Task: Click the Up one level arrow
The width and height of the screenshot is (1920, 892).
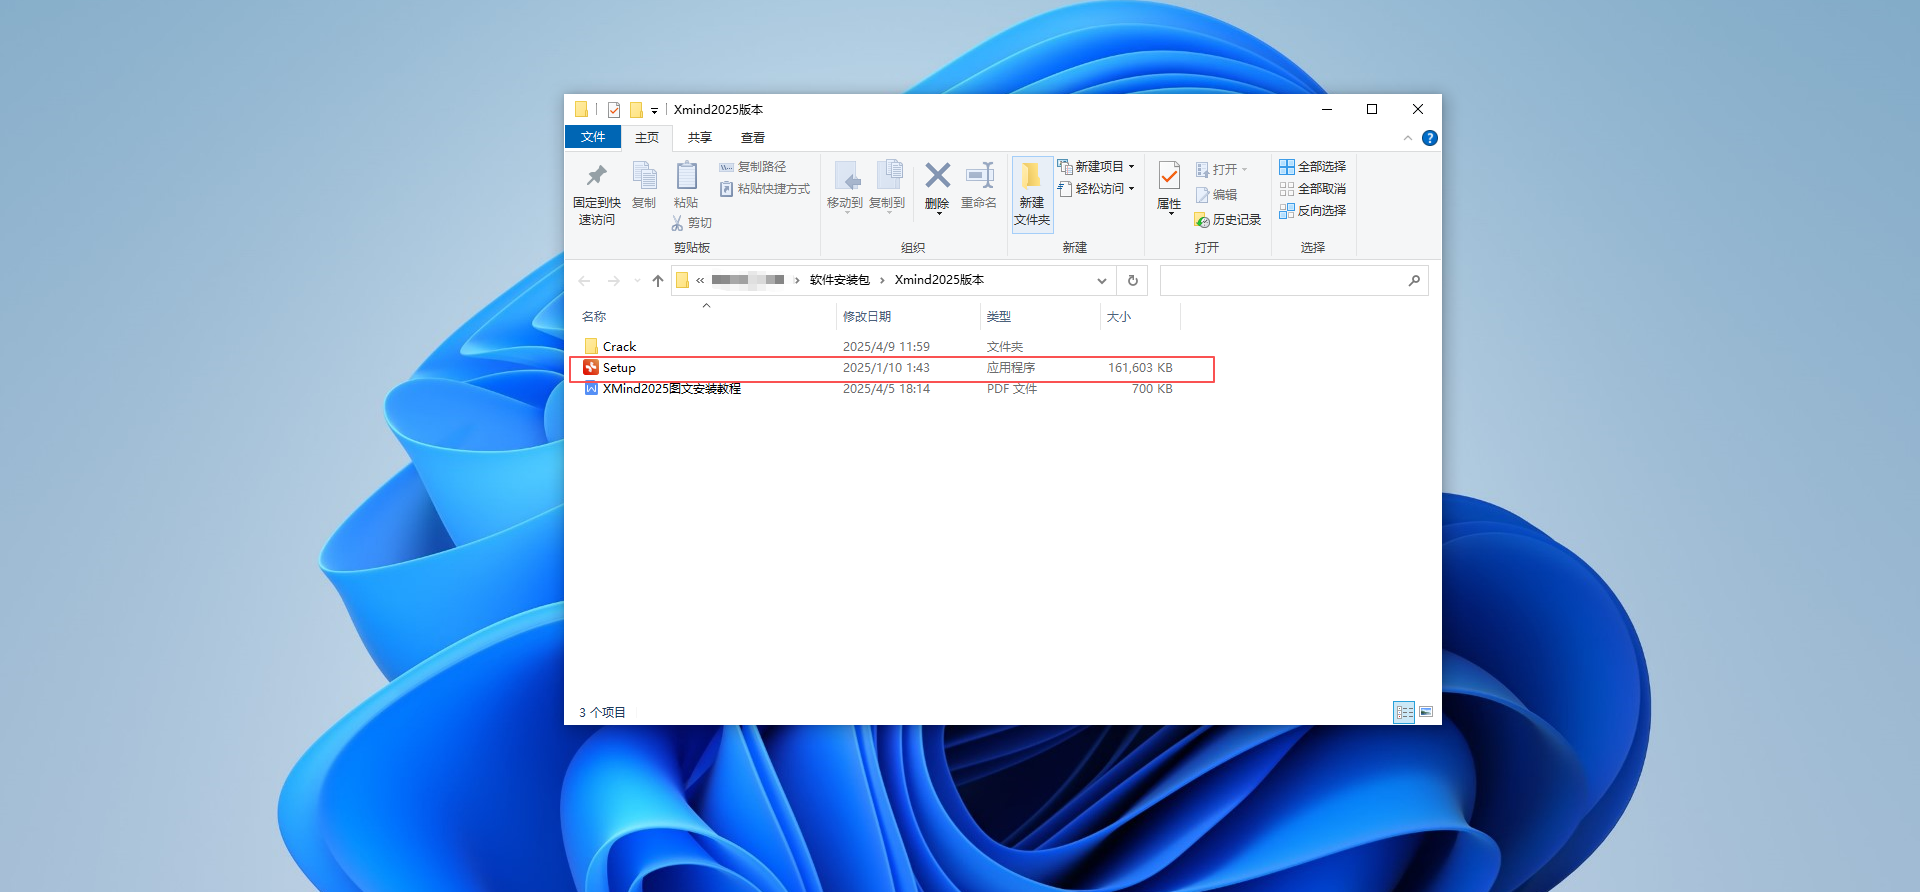Action: 658,281
